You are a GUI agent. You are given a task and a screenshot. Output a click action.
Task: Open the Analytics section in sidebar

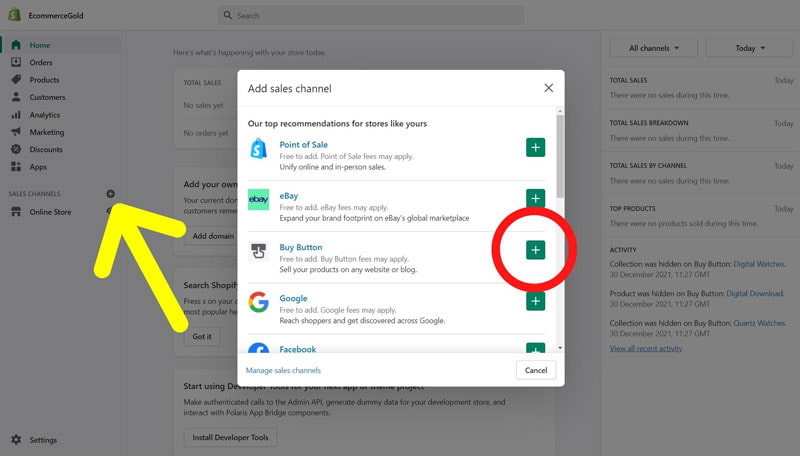(45, 115)
